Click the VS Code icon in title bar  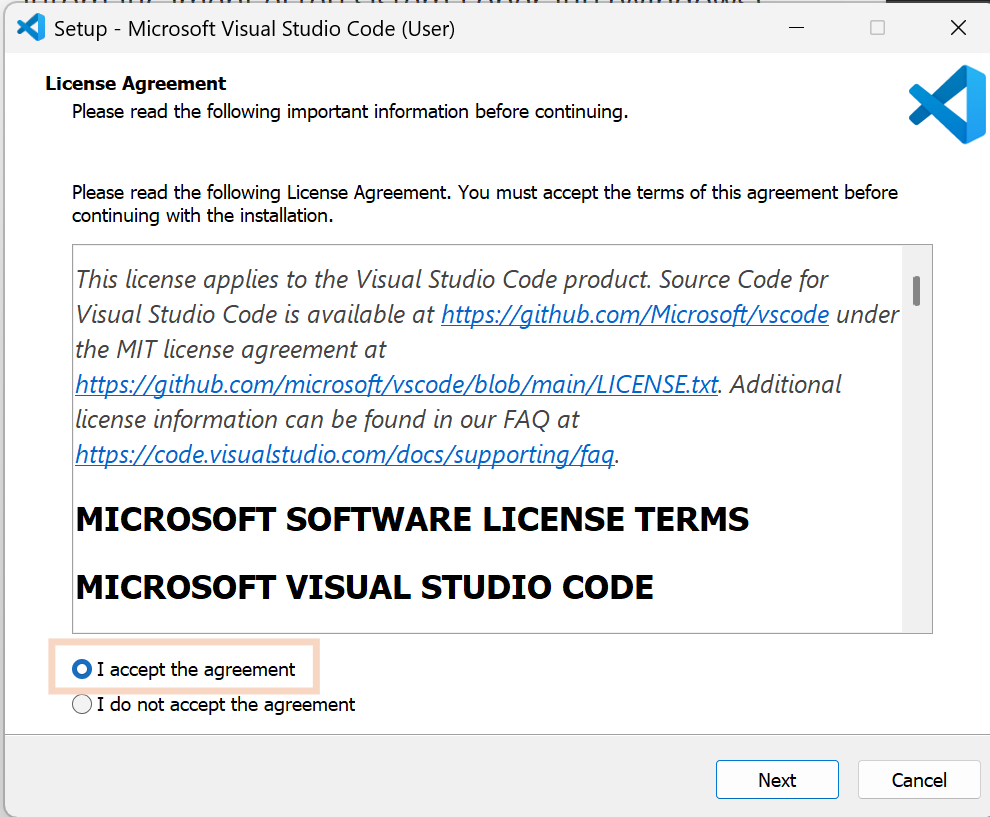[x=31, y=28]
